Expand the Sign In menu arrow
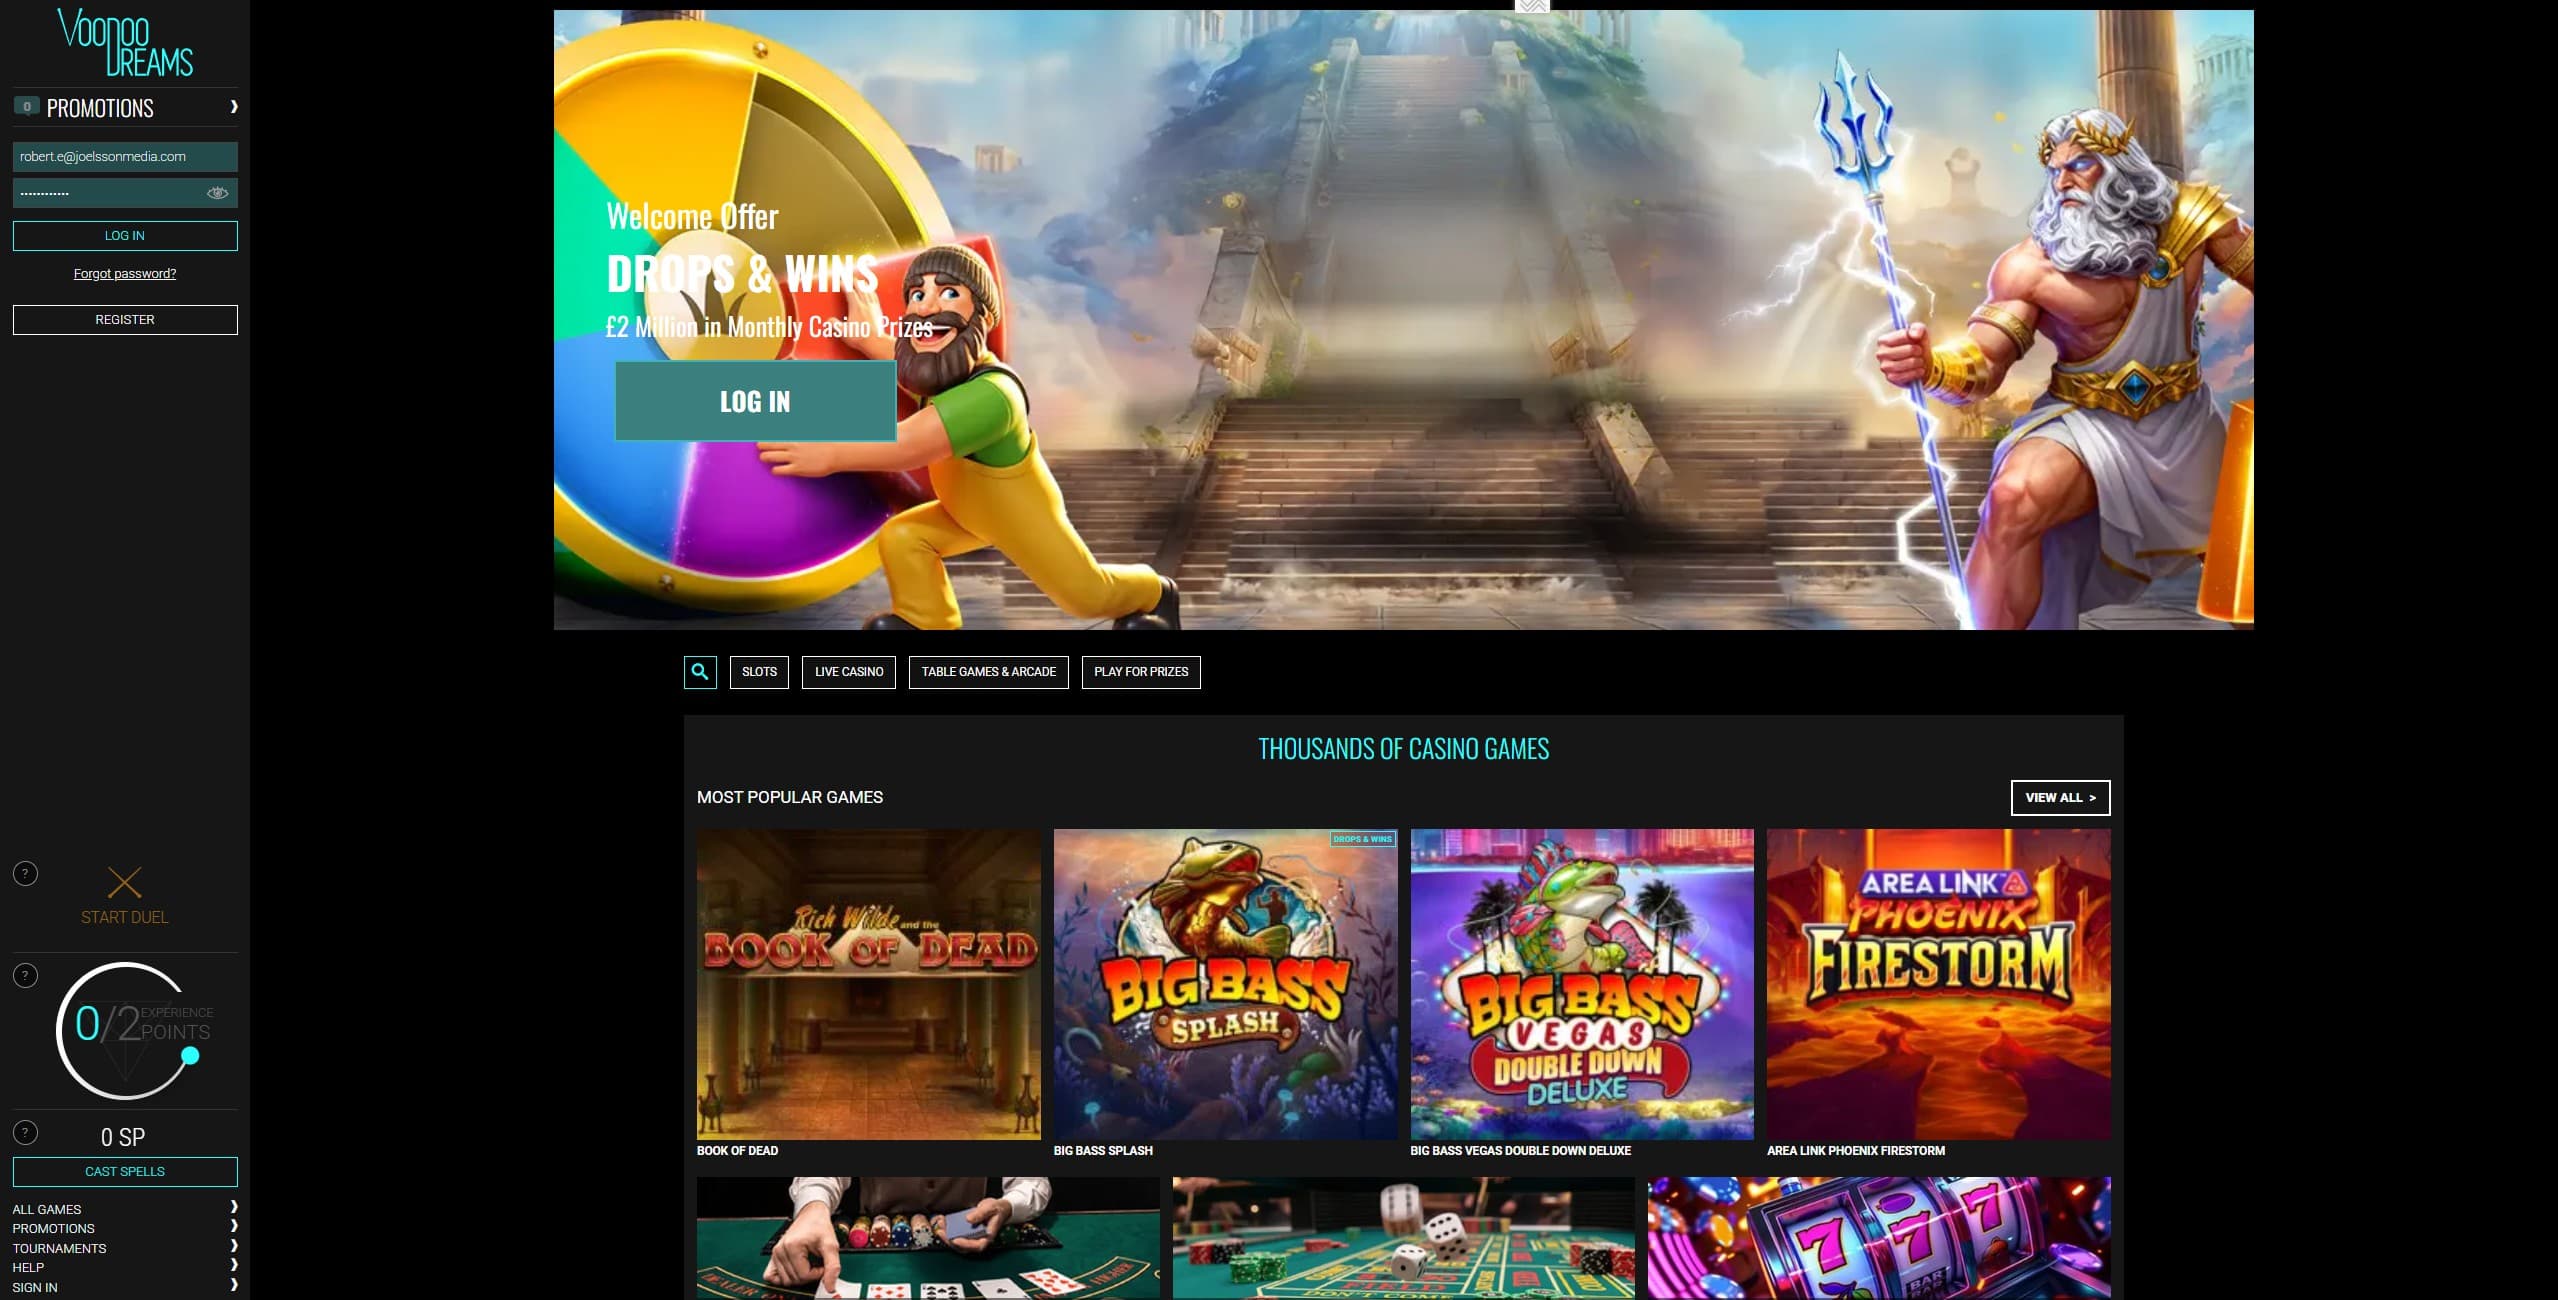Viewport: 2558px width, 1300px height. click(234, 1285)
